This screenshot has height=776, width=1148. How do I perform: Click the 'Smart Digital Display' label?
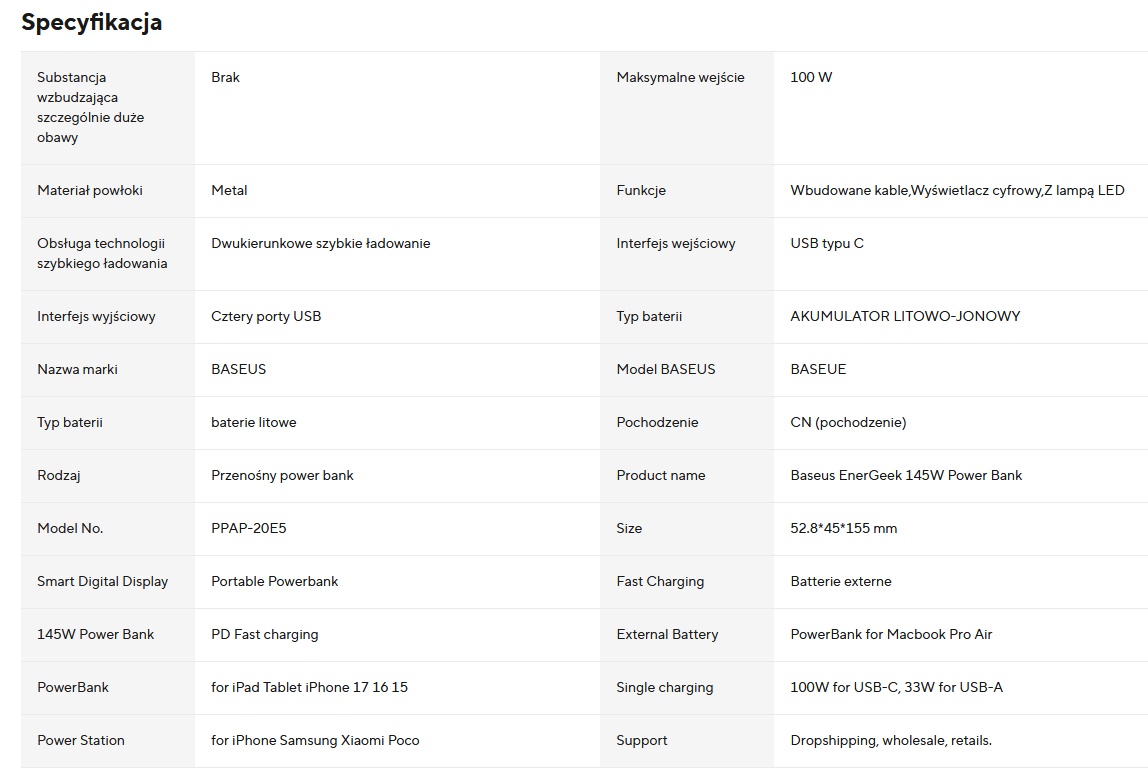(102, 581)
